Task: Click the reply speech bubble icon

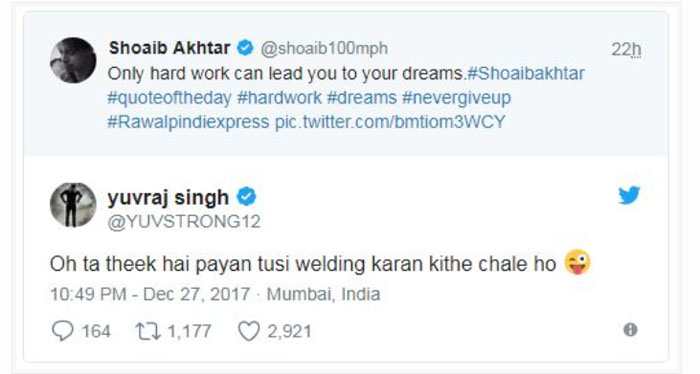Action: 62,331
